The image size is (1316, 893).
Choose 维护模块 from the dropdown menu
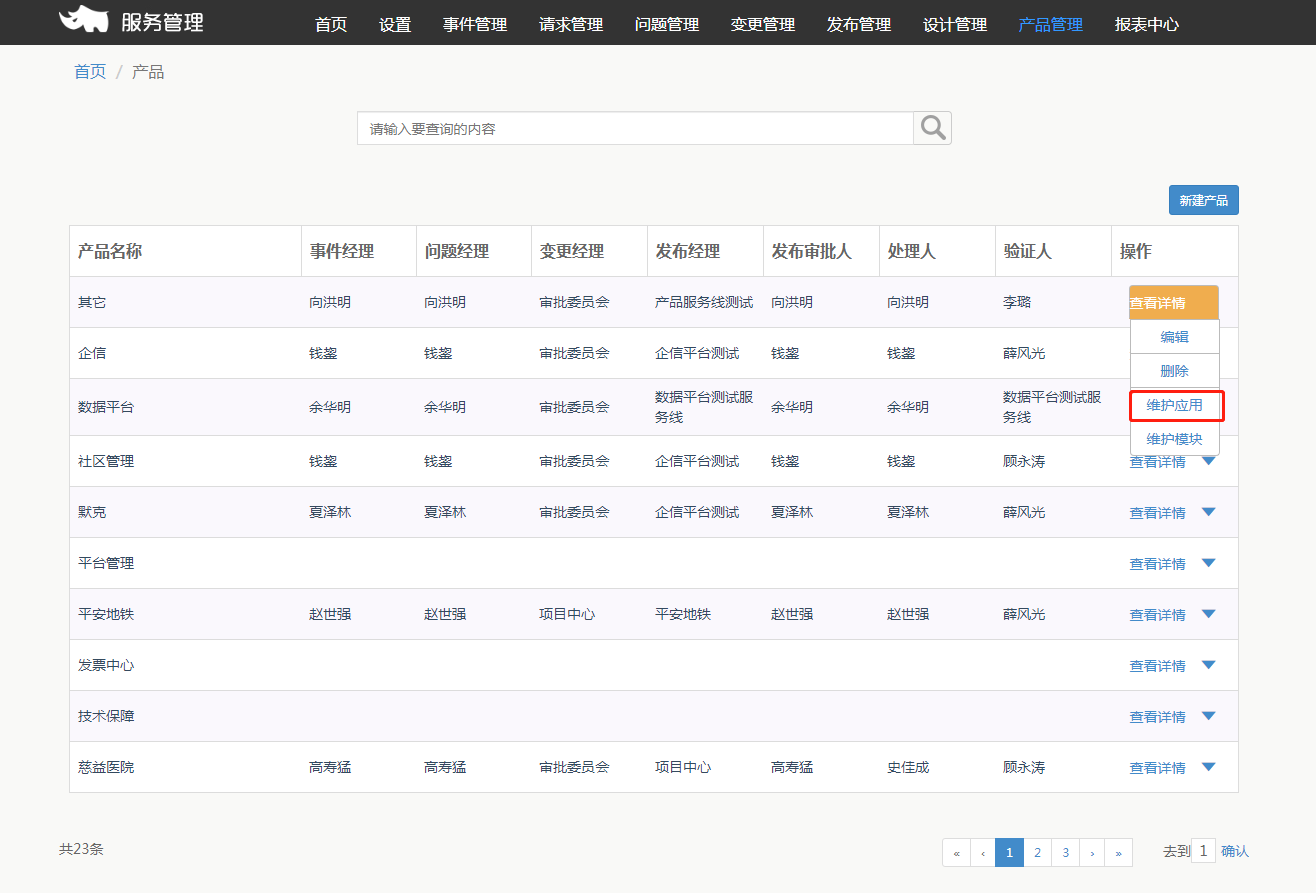[1175, 439]
